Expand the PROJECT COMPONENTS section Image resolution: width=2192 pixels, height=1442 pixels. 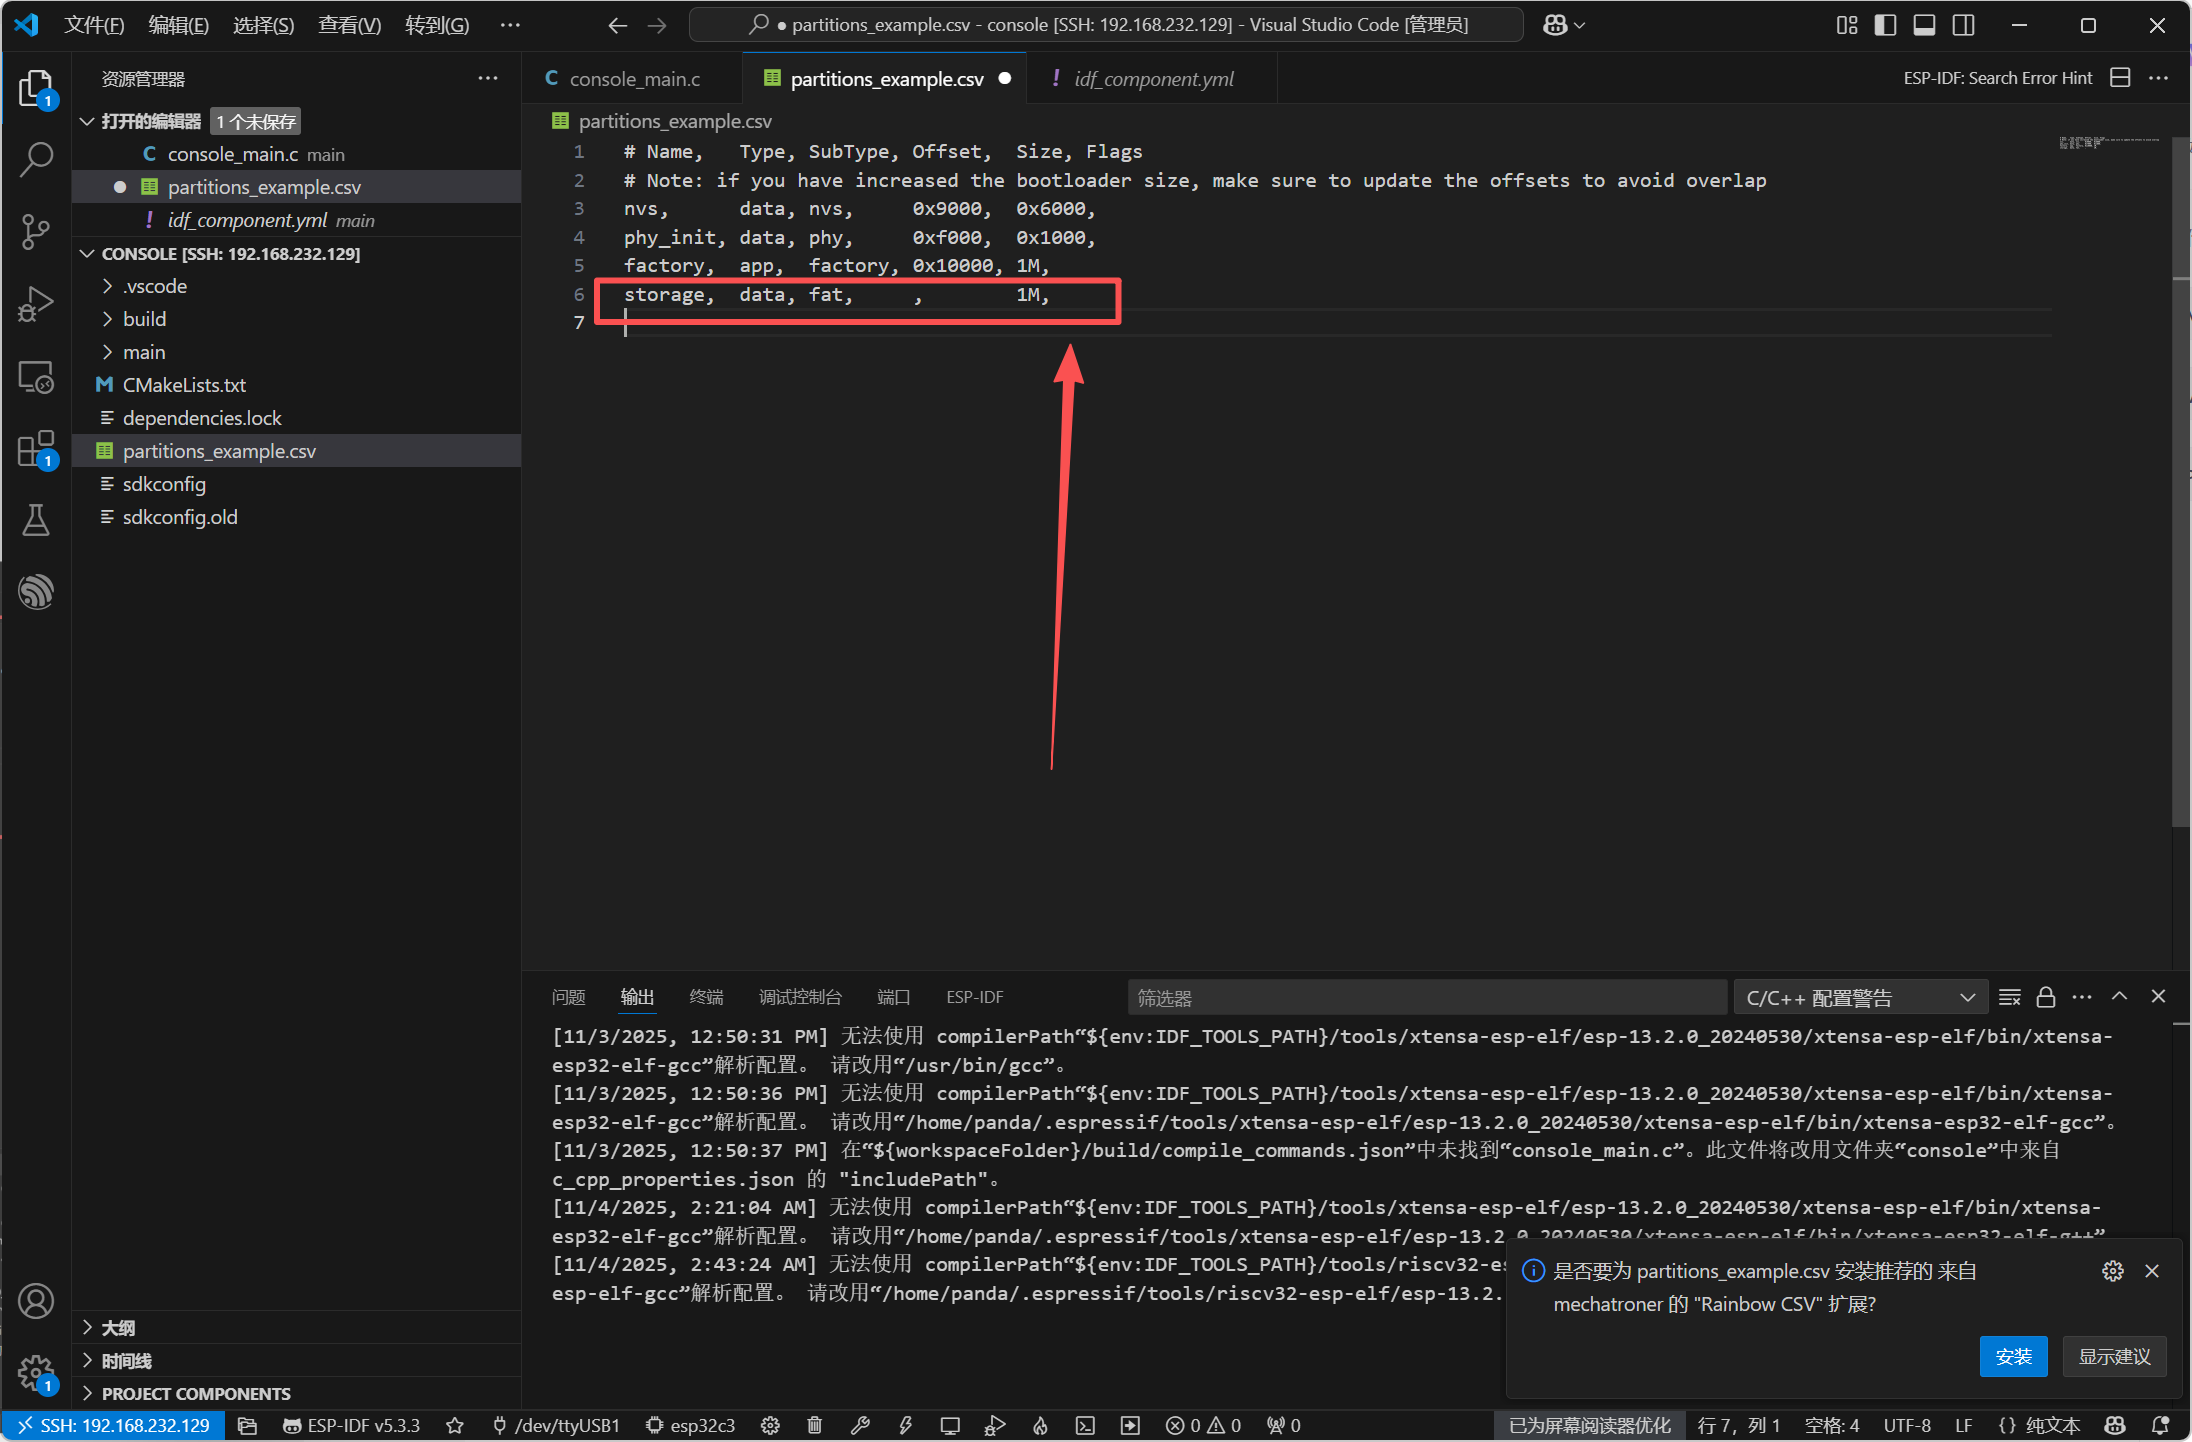point(195,1393)
